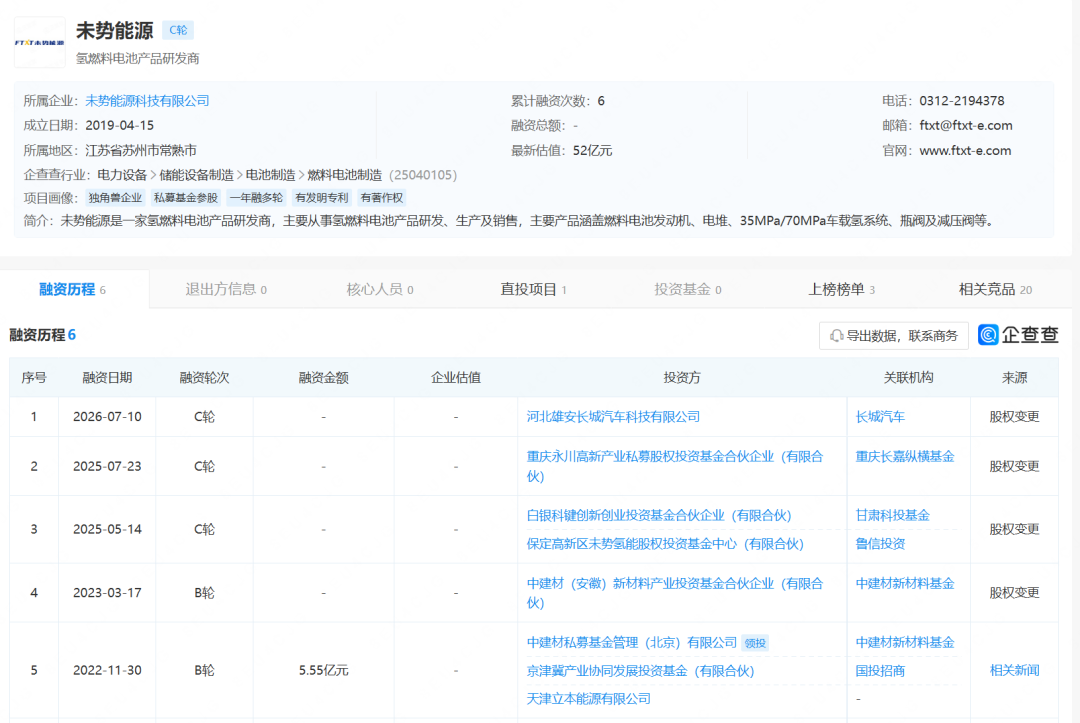
Task: Click the 融资金额 column header
Action: click(323, 377)
